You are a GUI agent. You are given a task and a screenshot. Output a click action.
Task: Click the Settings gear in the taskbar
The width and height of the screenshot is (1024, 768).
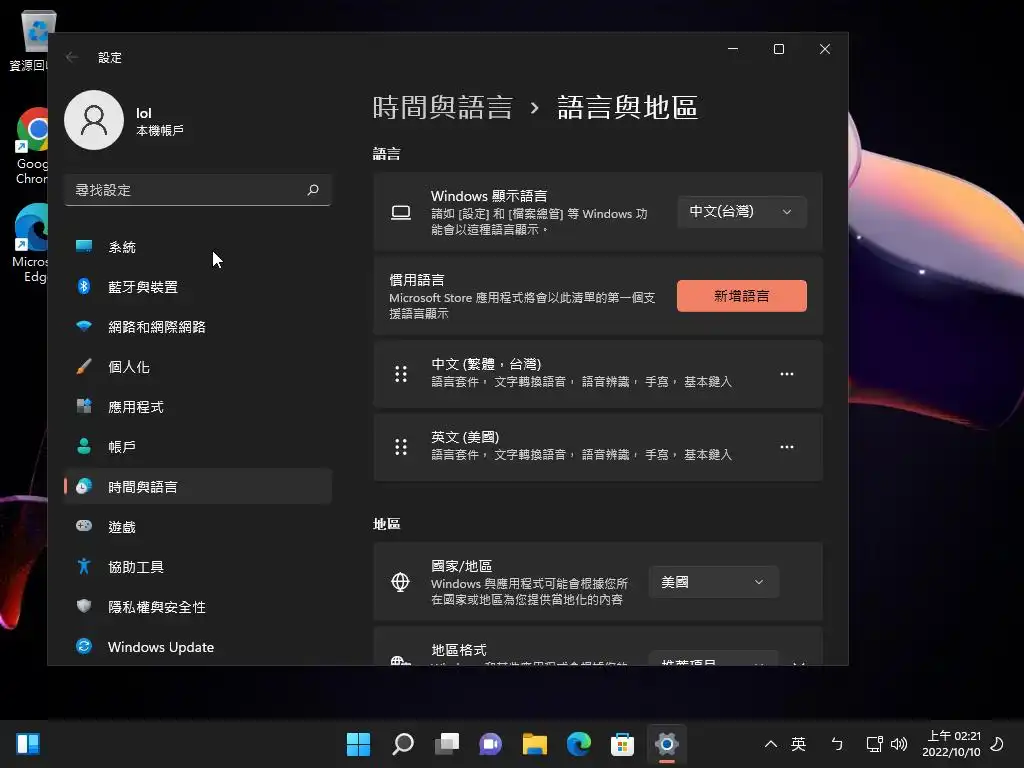point(667,744)
